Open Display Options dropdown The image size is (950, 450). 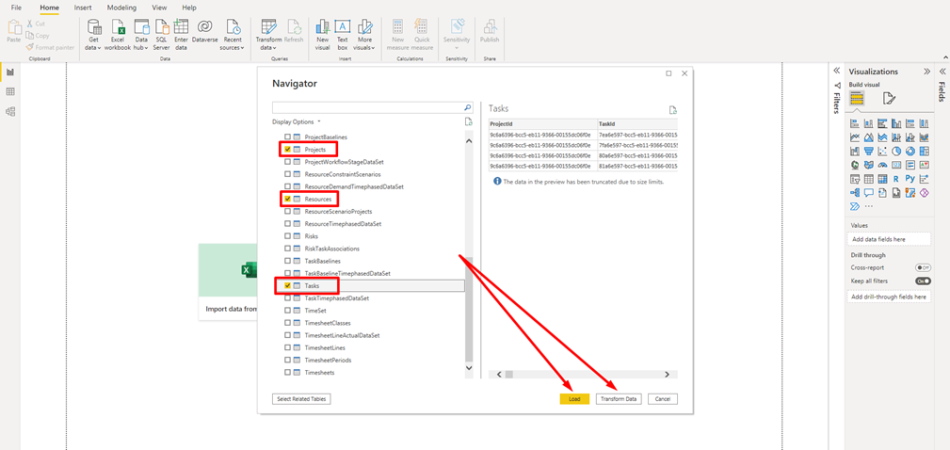coord(296,122)
